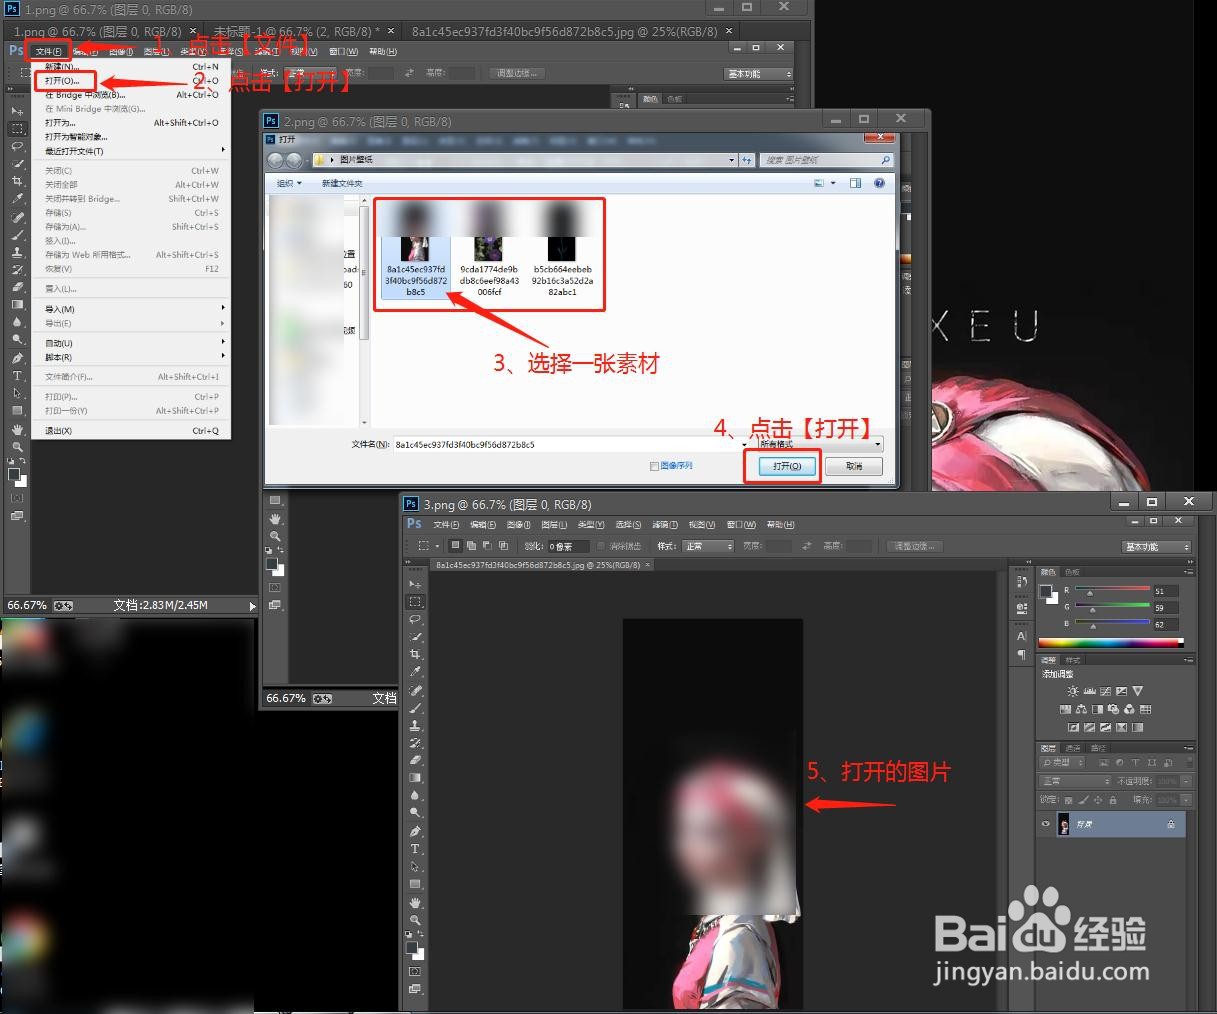
Task: Select Rectangular Marquee tool in 1.png window
Action: 17,129
